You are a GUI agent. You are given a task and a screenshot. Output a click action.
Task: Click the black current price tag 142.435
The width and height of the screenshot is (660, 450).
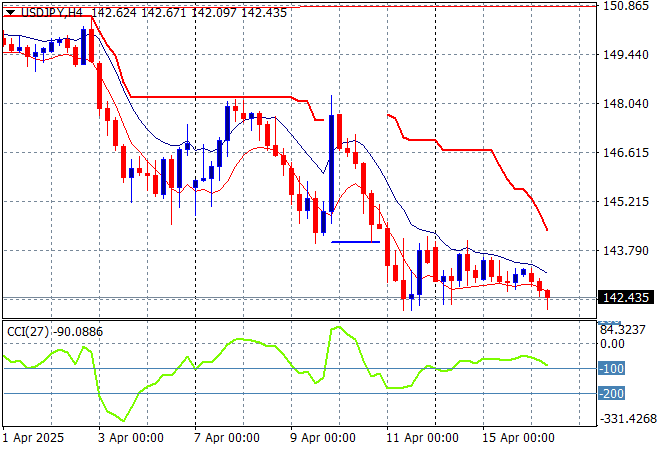(x=625, y=297)
